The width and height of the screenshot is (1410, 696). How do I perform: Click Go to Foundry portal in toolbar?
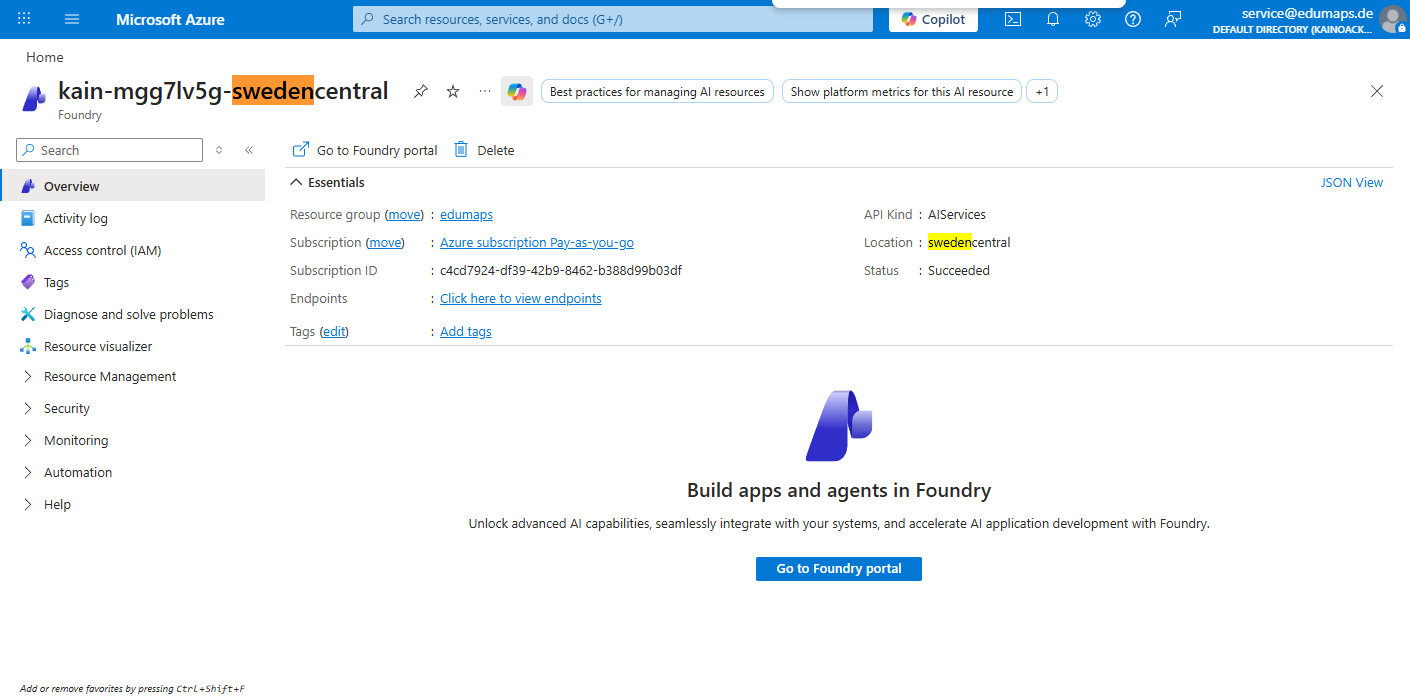click(x=365, y=150)
